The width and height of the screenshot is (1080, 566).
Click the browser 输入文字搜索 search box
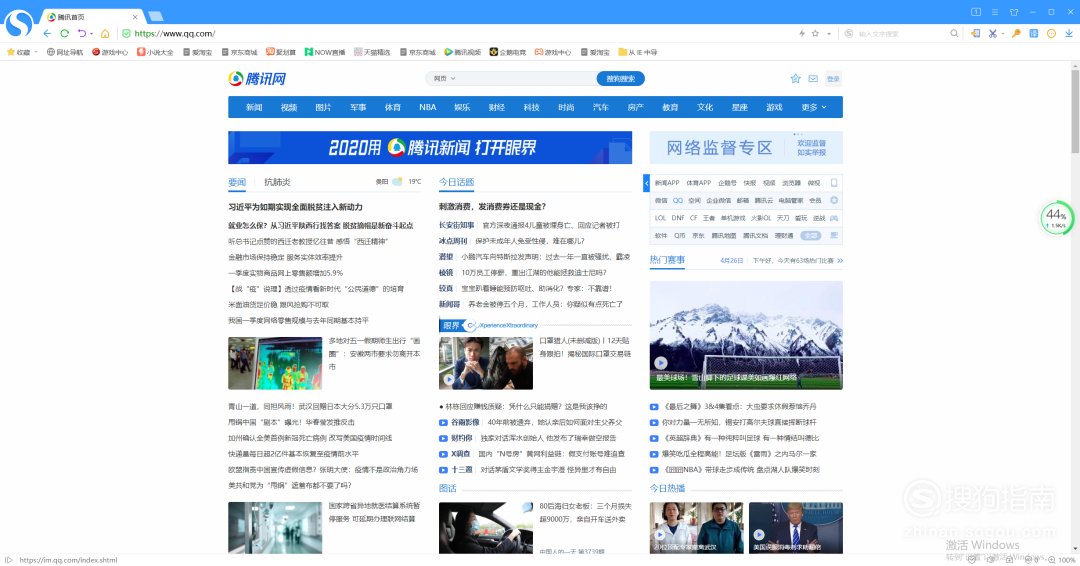[x=901, y=33]
